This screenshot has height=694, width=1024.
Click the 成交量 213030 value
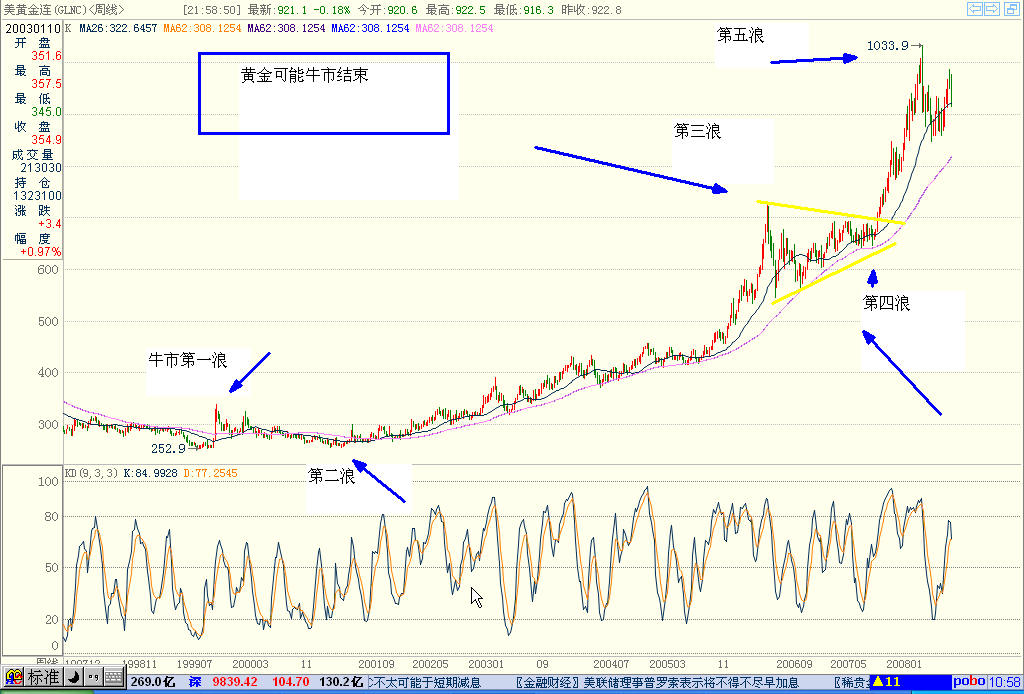coord(40,168)
